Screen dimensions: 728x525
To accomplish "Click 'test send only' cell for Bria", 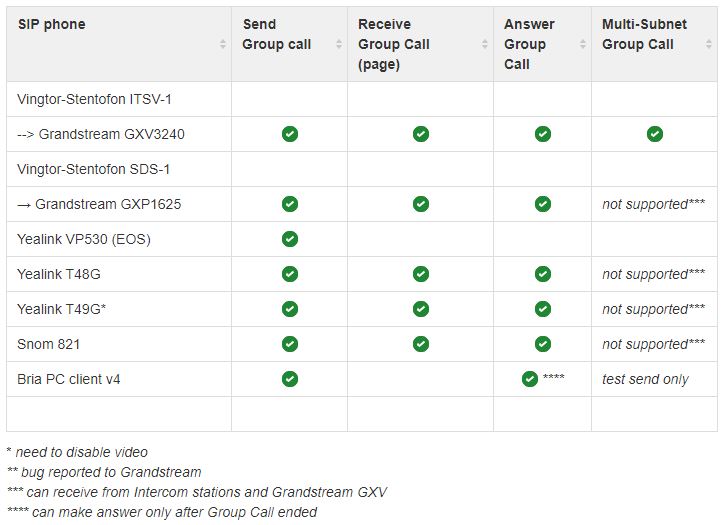I will [645, 379].
